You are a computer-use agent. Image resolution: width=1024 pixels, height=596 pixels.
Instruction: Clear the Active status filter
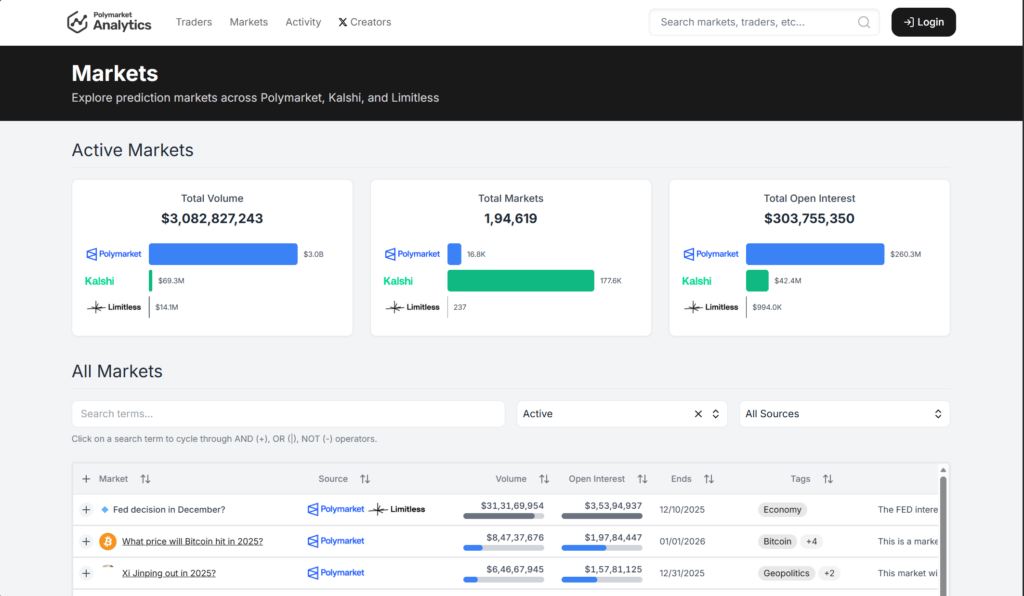coord(698,414)
